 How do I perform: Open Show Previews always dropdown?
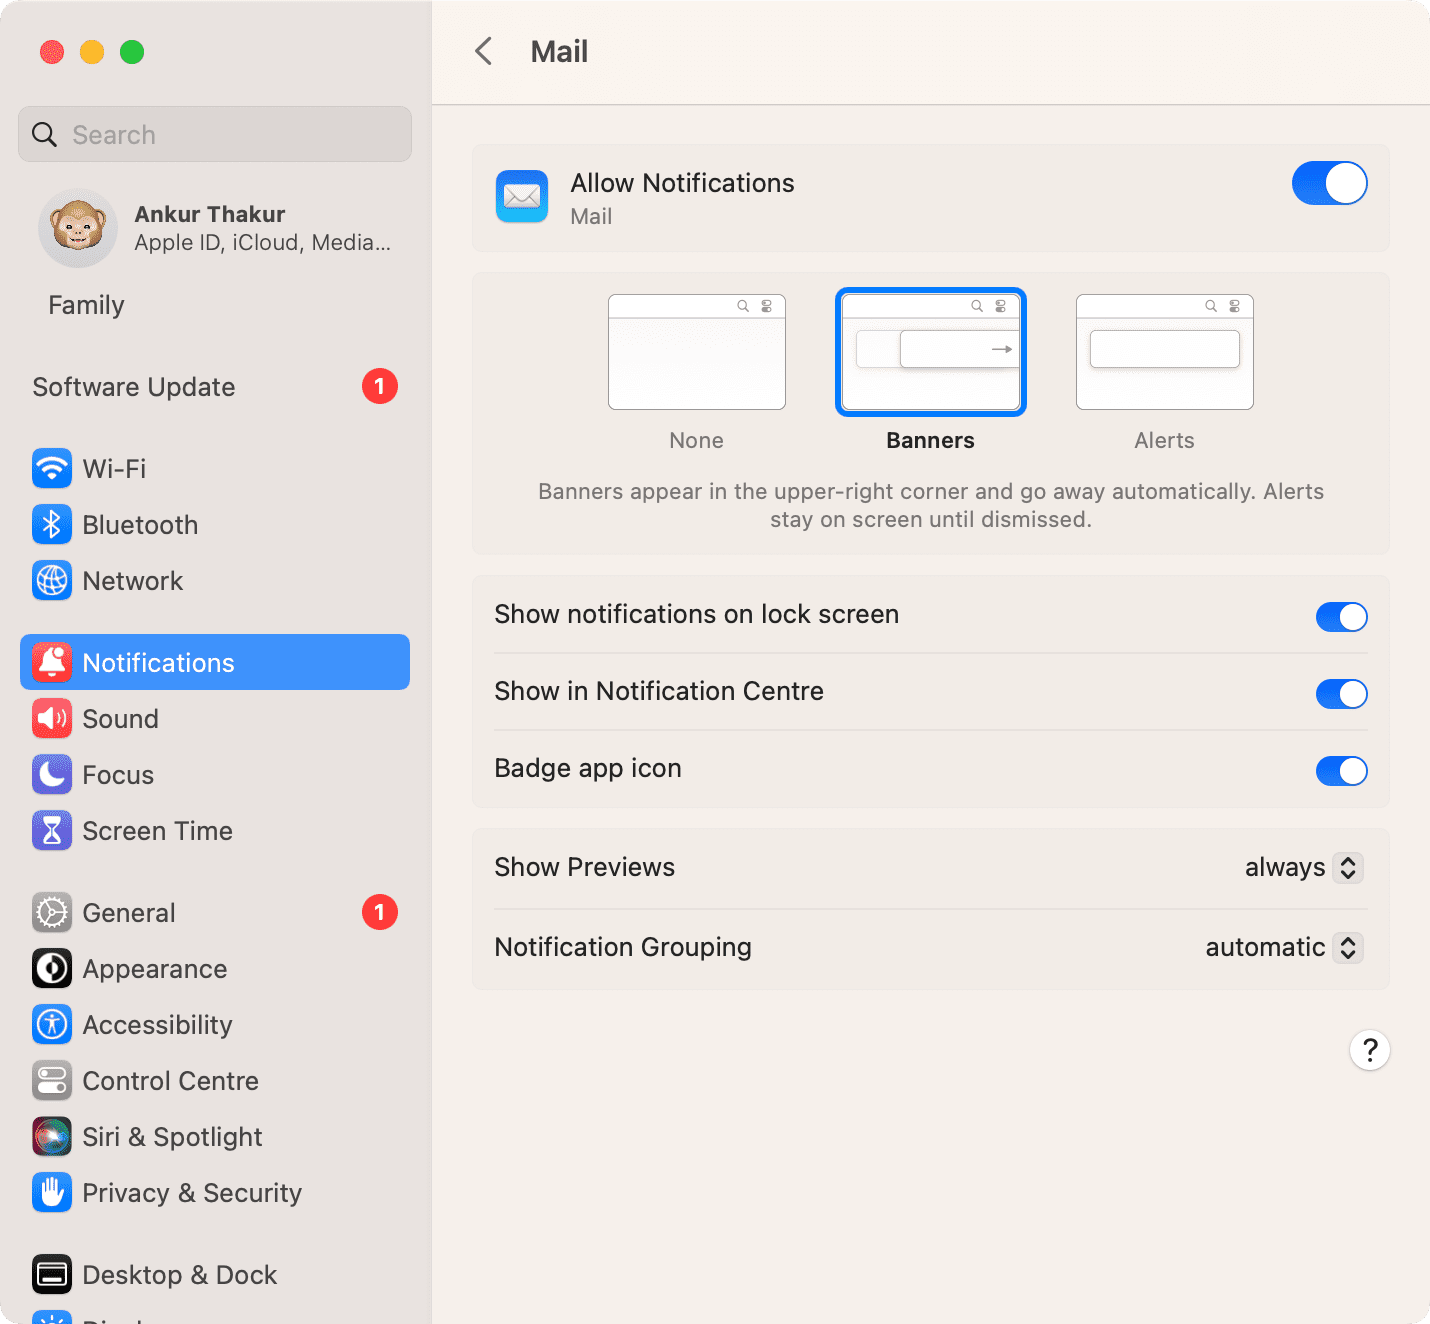tap(1304, 867)
